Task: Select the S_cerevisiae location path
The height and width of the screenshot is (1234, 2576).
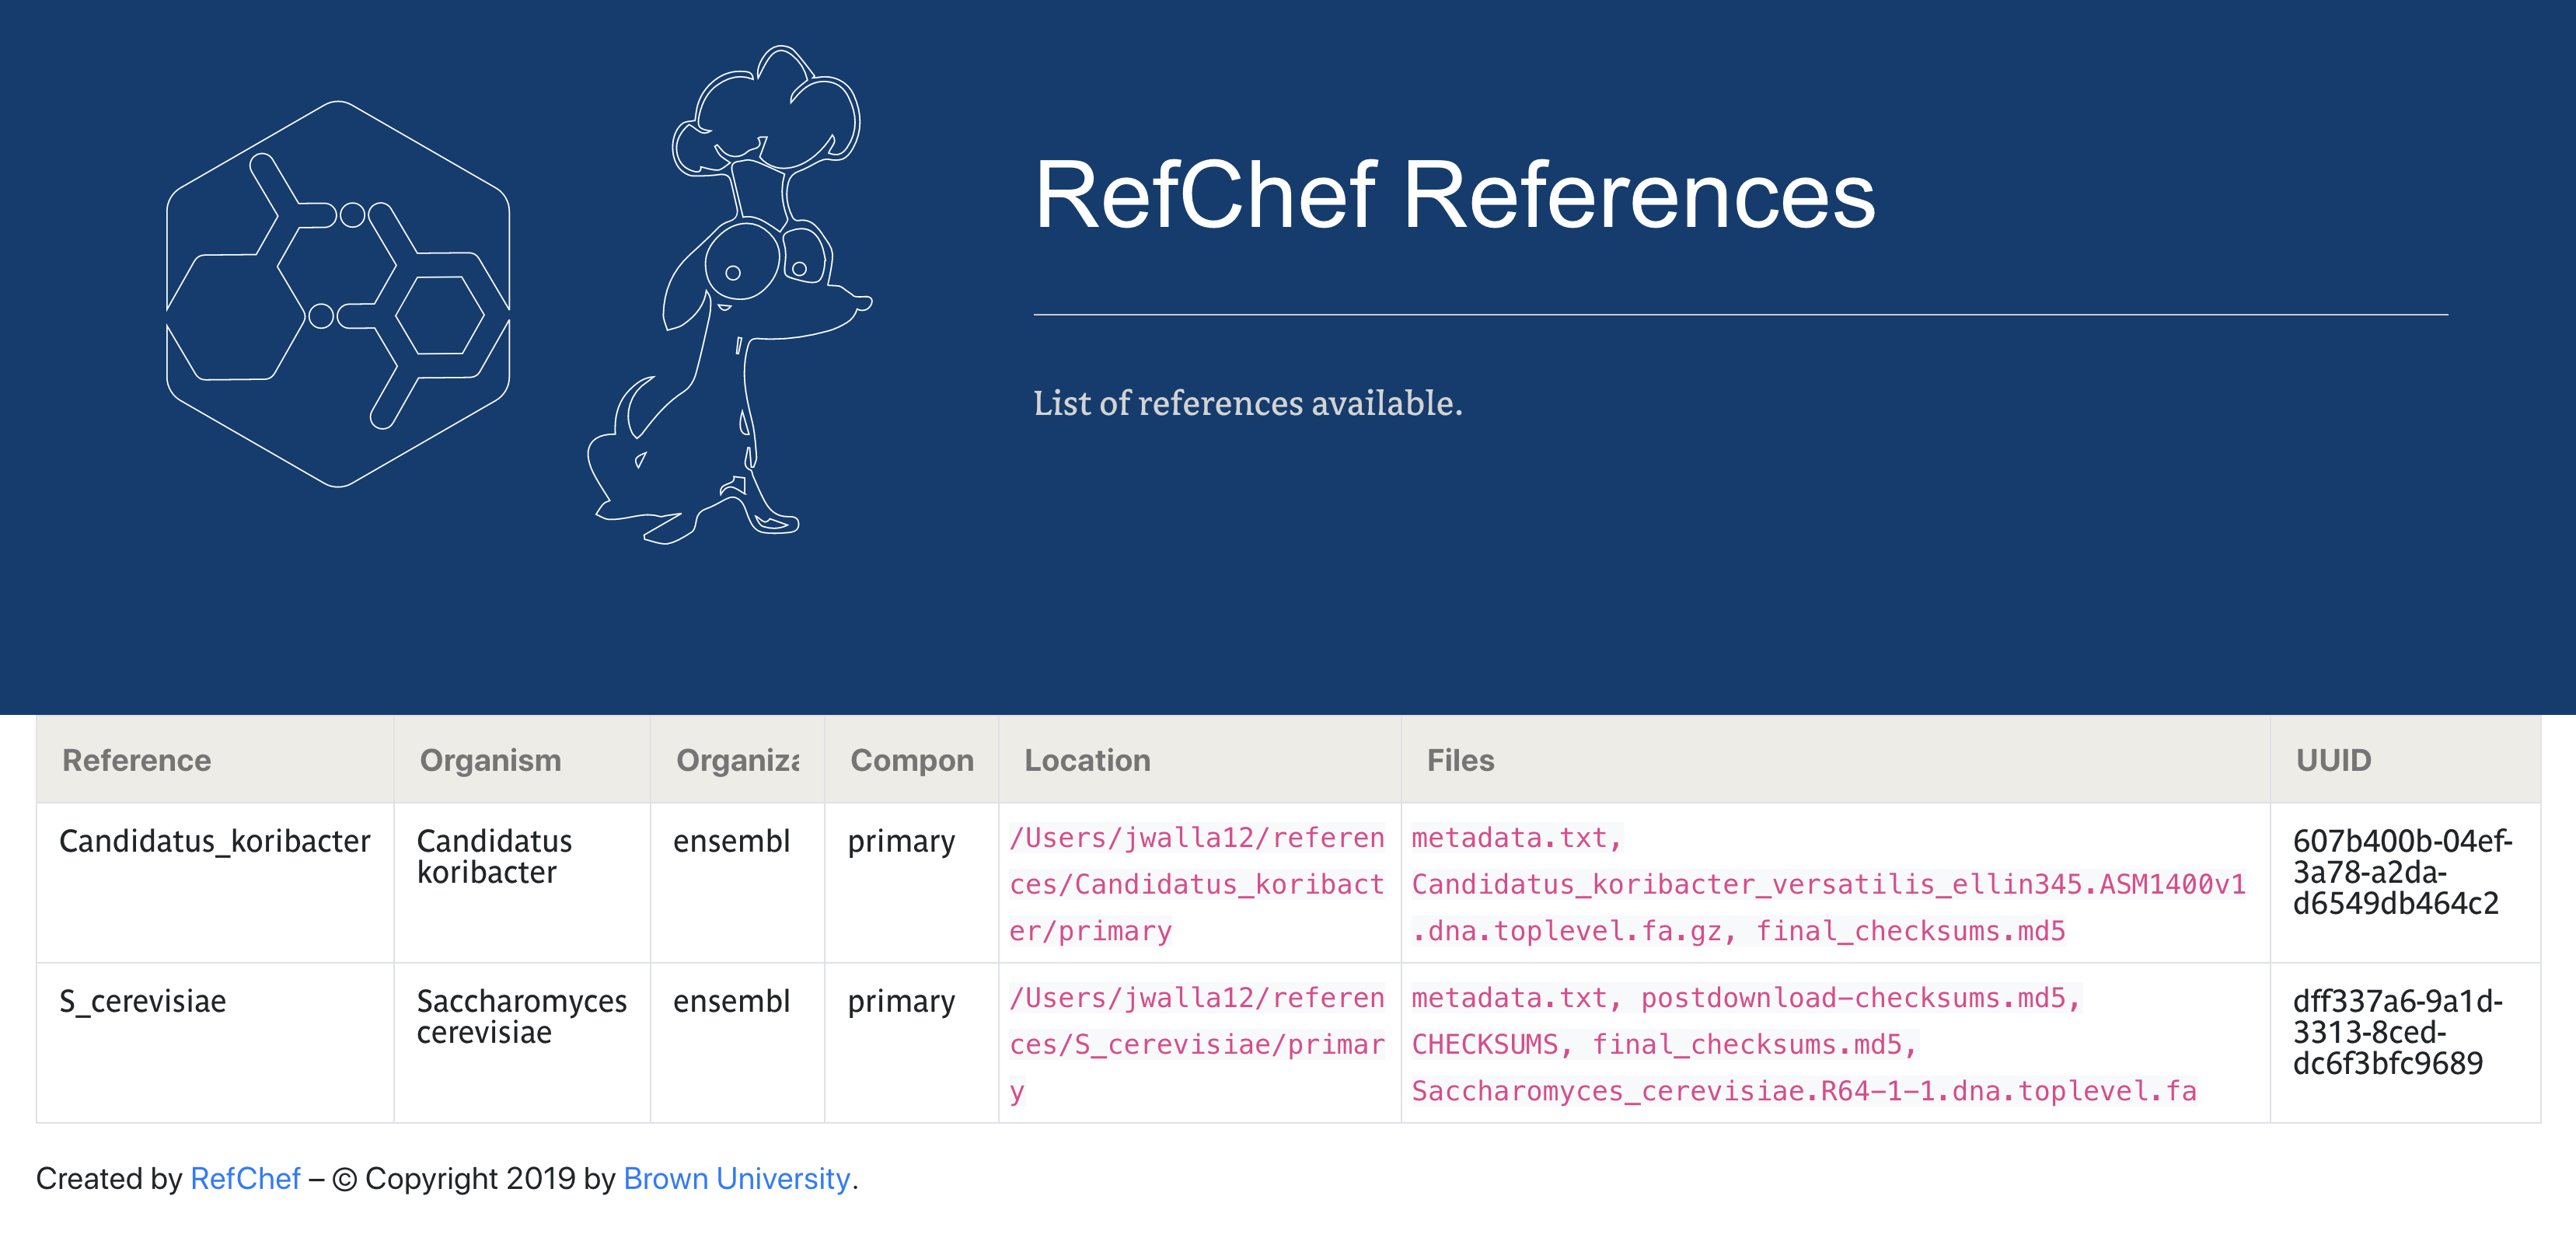Action: point(1197,1044)
